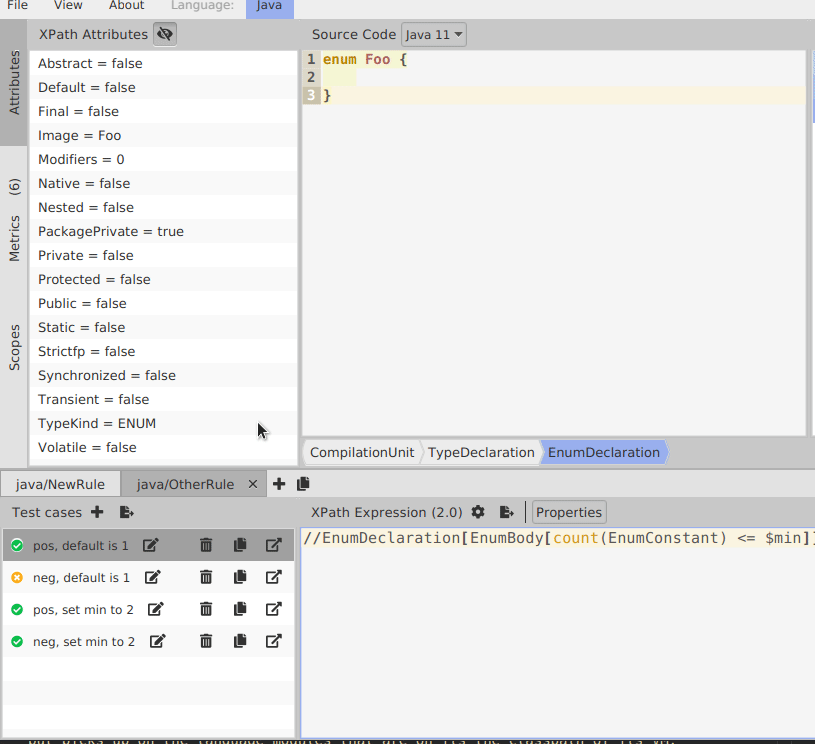Duplicate the current rule tab
This screenshot has height=744, width=815.
303,484
